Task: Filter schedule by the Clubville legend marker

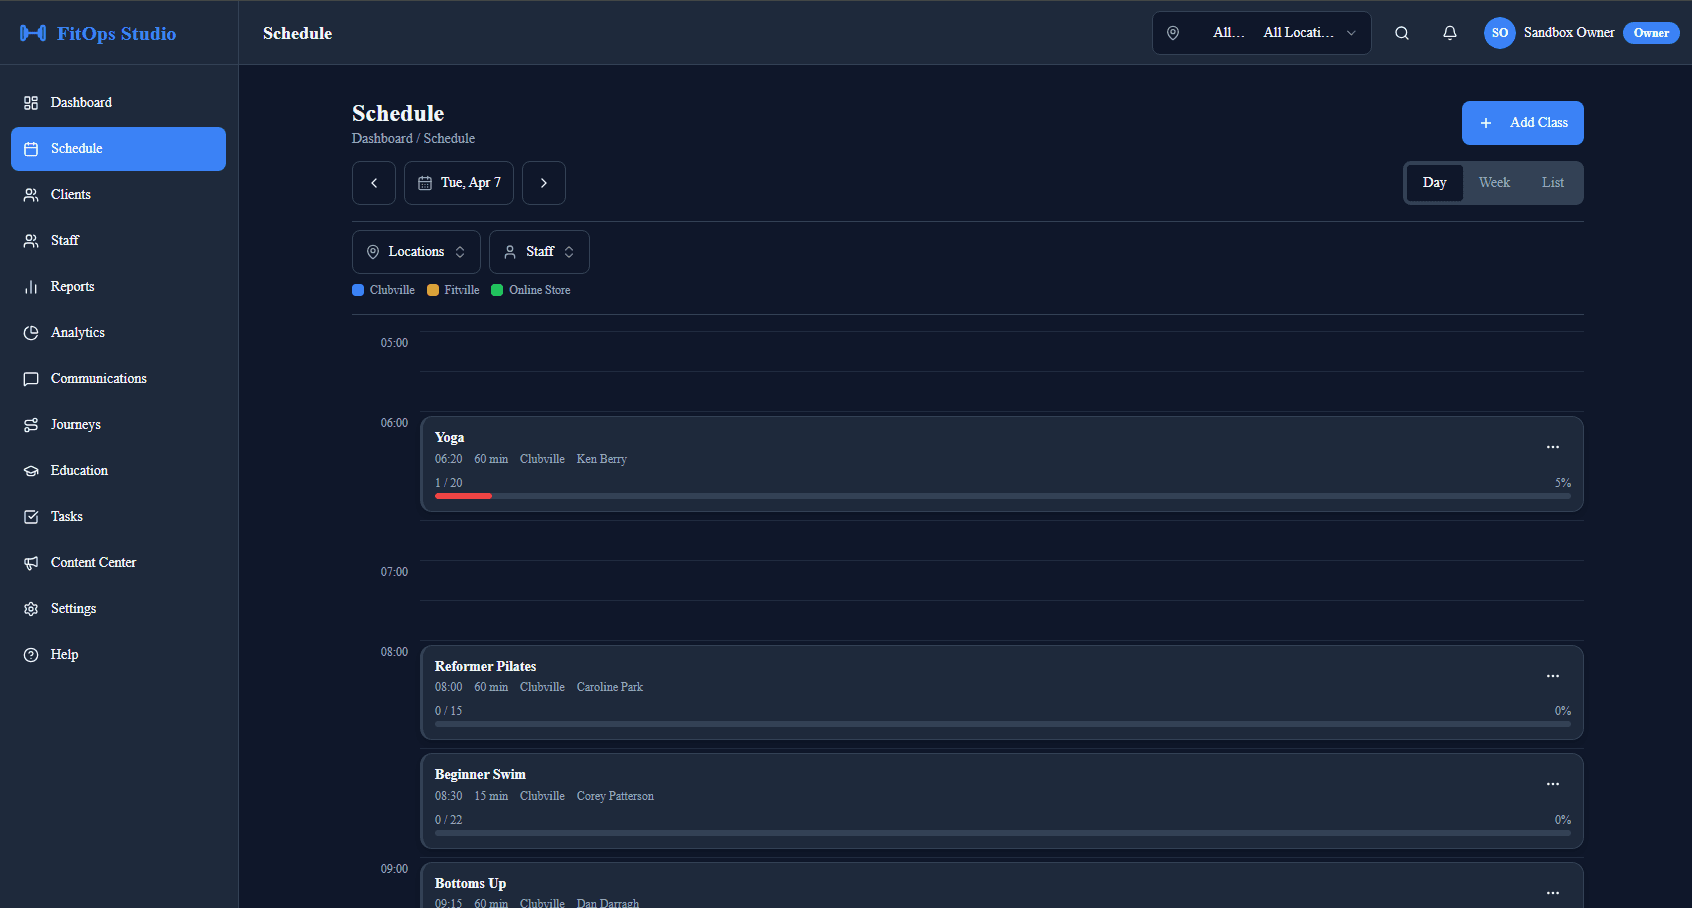Action: [358, 289]
